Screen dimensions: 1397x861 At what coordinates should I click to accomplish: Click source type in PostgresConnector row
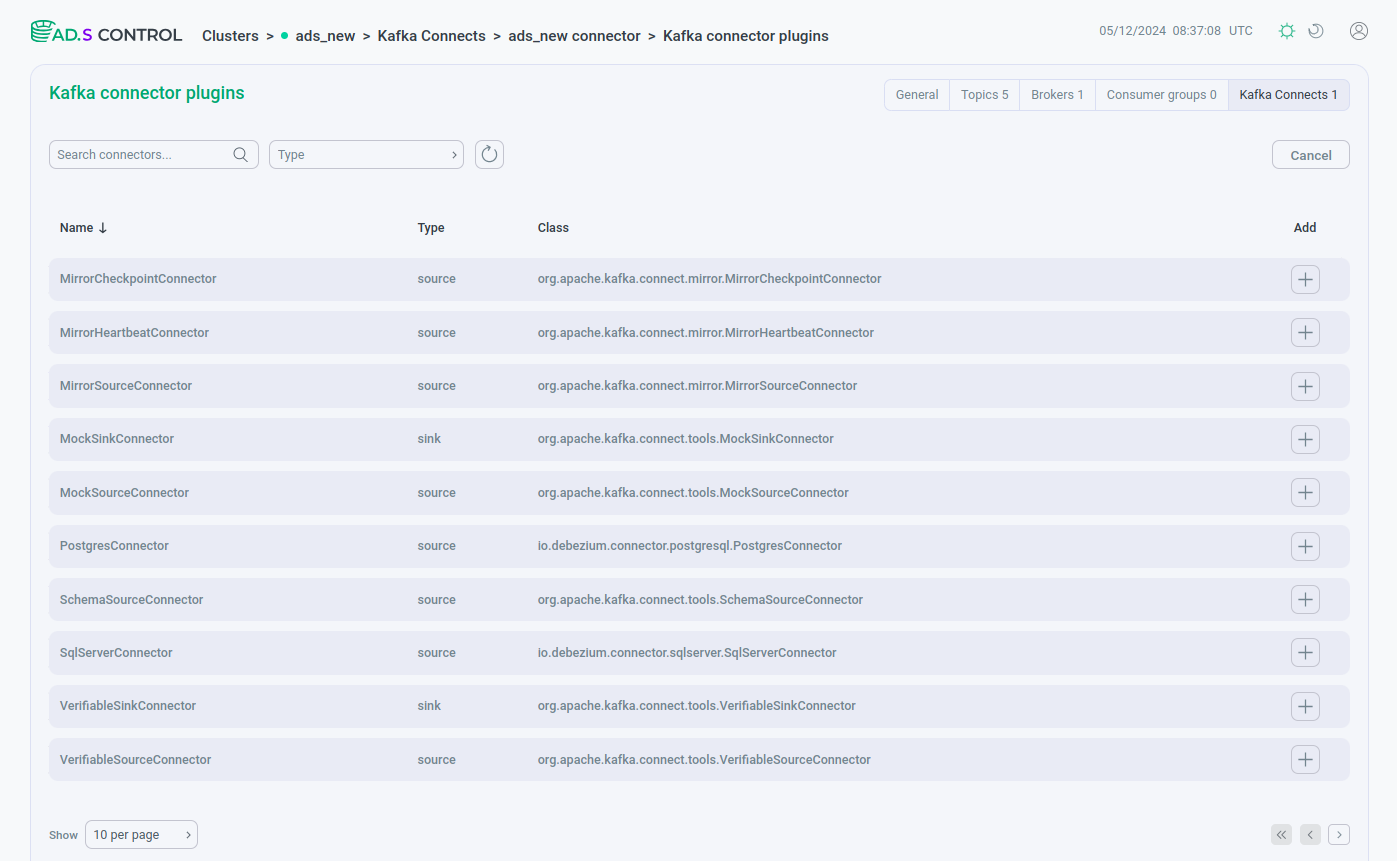(x=436, y=546)
